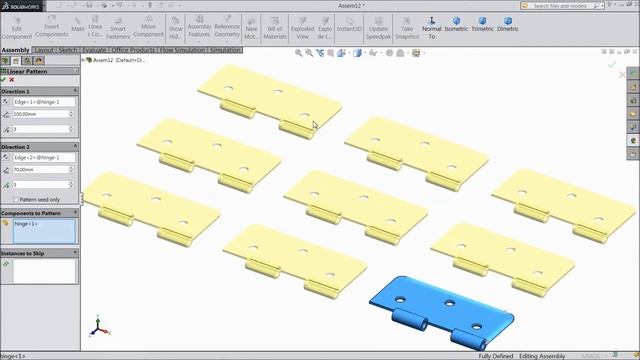Collapse the Direction 2 section
This screenshot has width=640, height=360.
coord(75,146)
